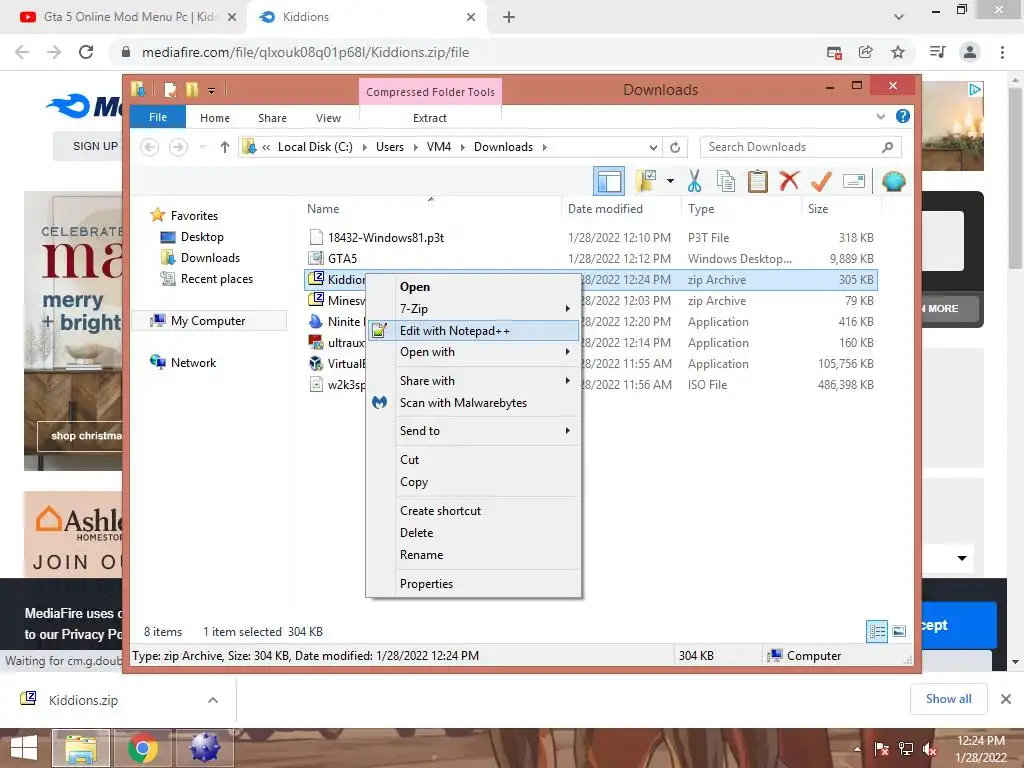Viewport: 1024px width, 768px height.
Task: Expand the Send to submenu
Action: (x=473, y=431)
